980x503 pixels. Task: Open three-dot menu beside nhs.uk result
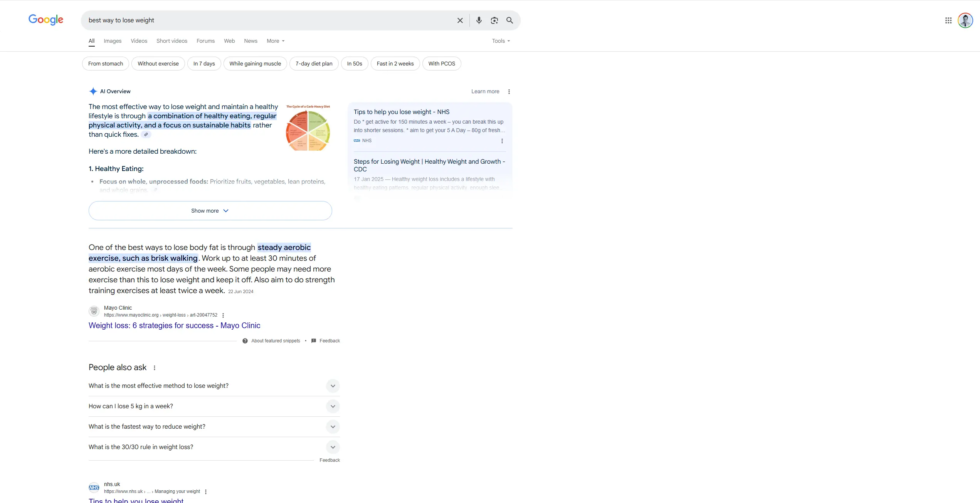pyautogui.click(x=206, y=492)
